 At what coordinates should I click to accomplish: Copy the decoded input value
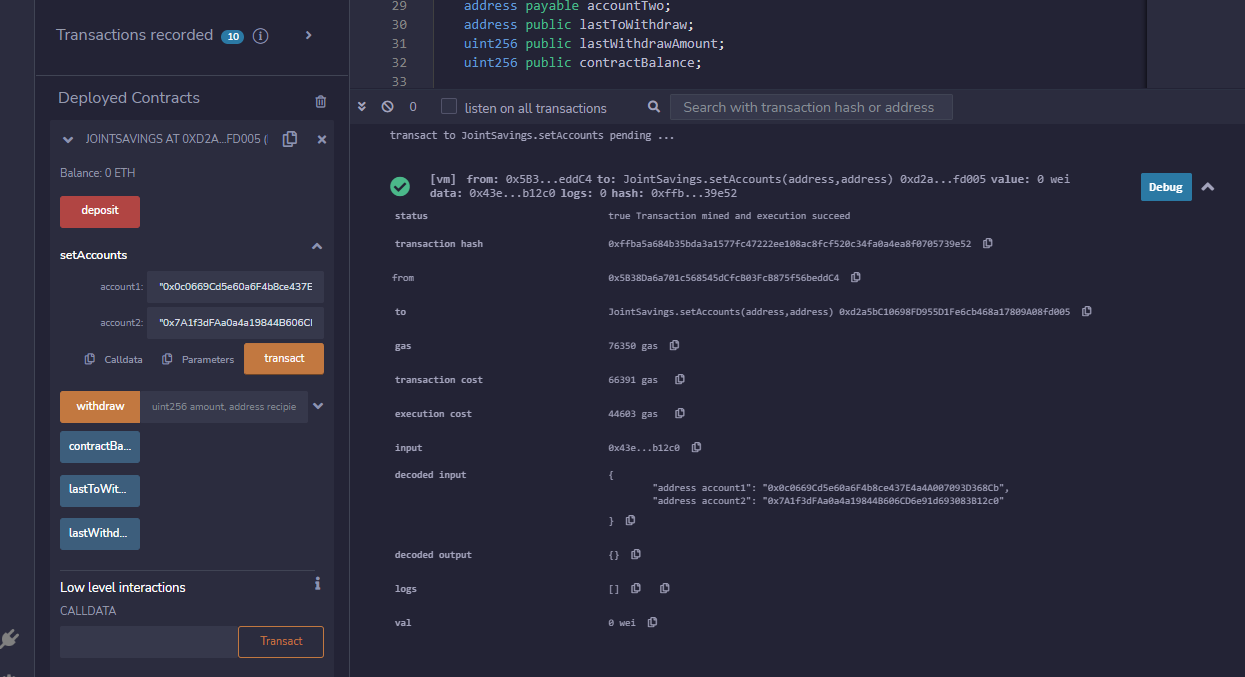(630, 521)
